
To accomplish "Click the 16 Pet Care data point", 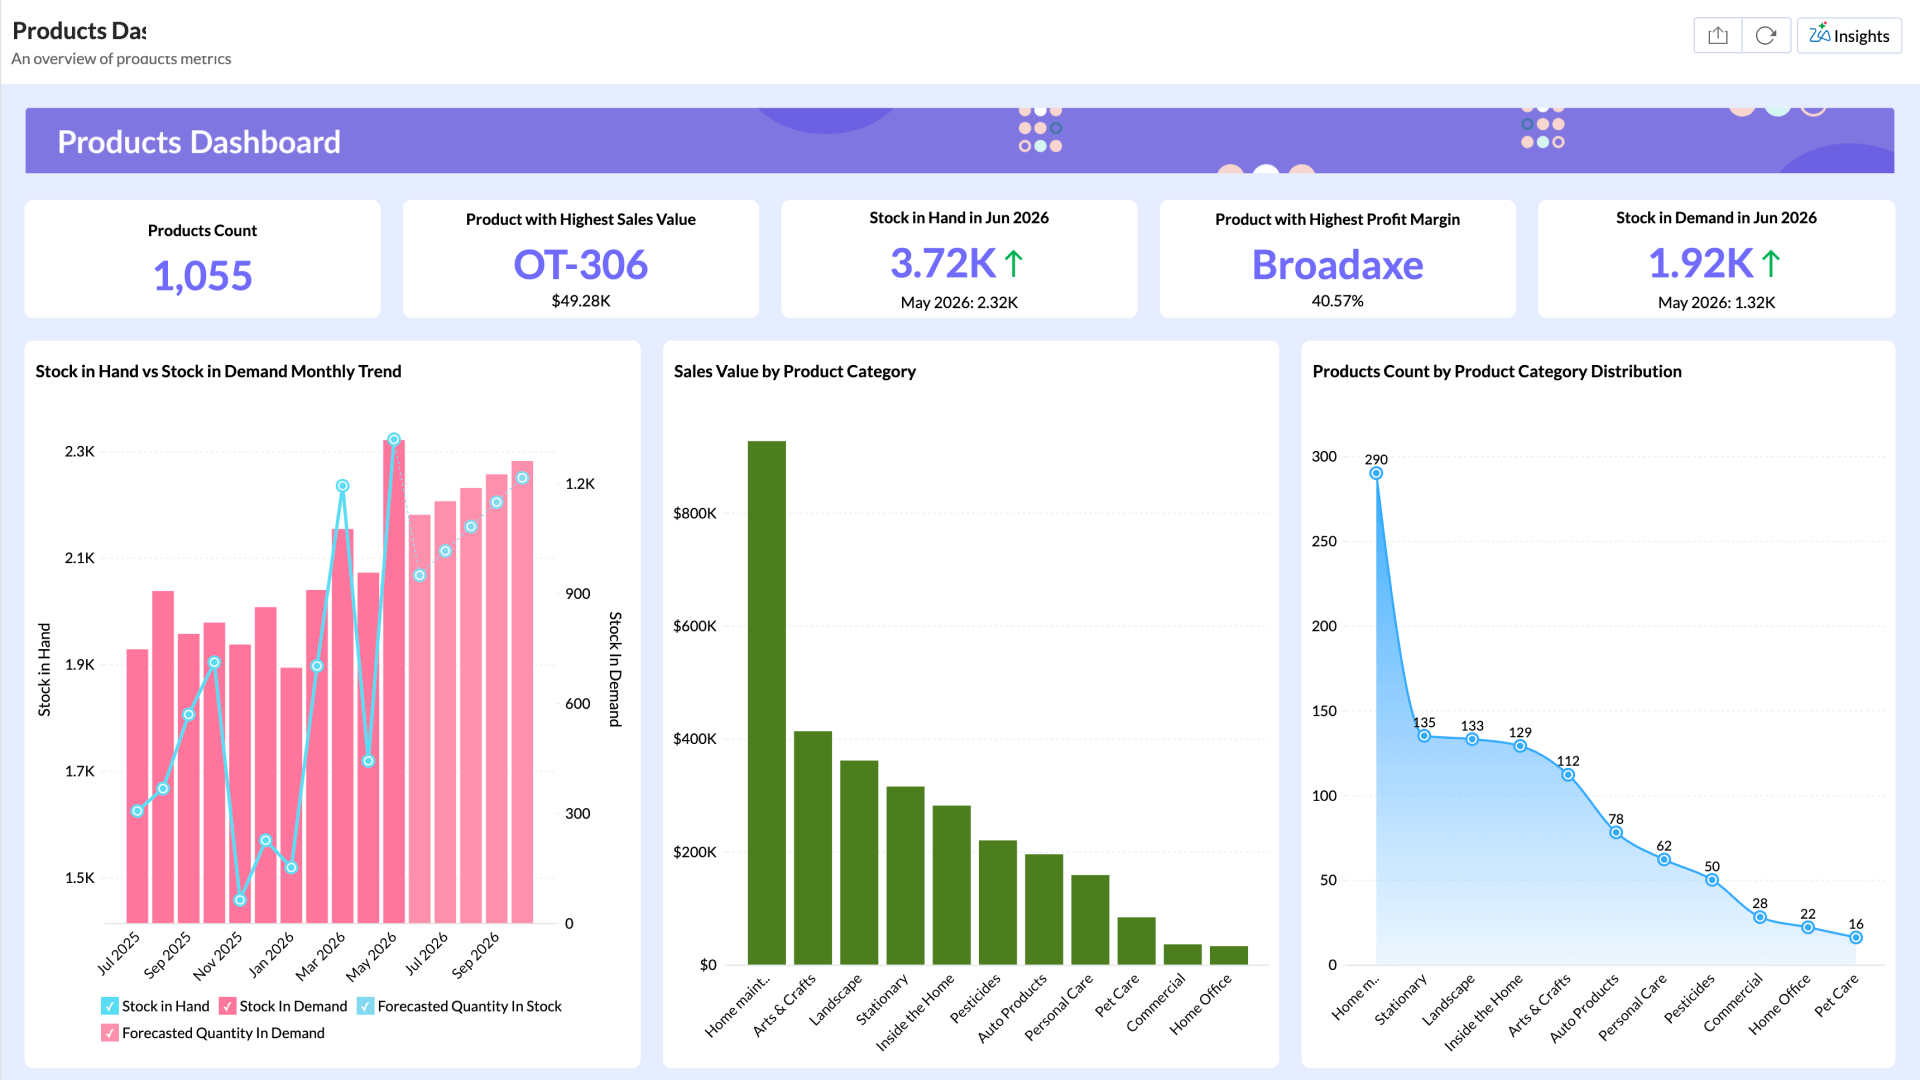I will [x=1856, y=938].
